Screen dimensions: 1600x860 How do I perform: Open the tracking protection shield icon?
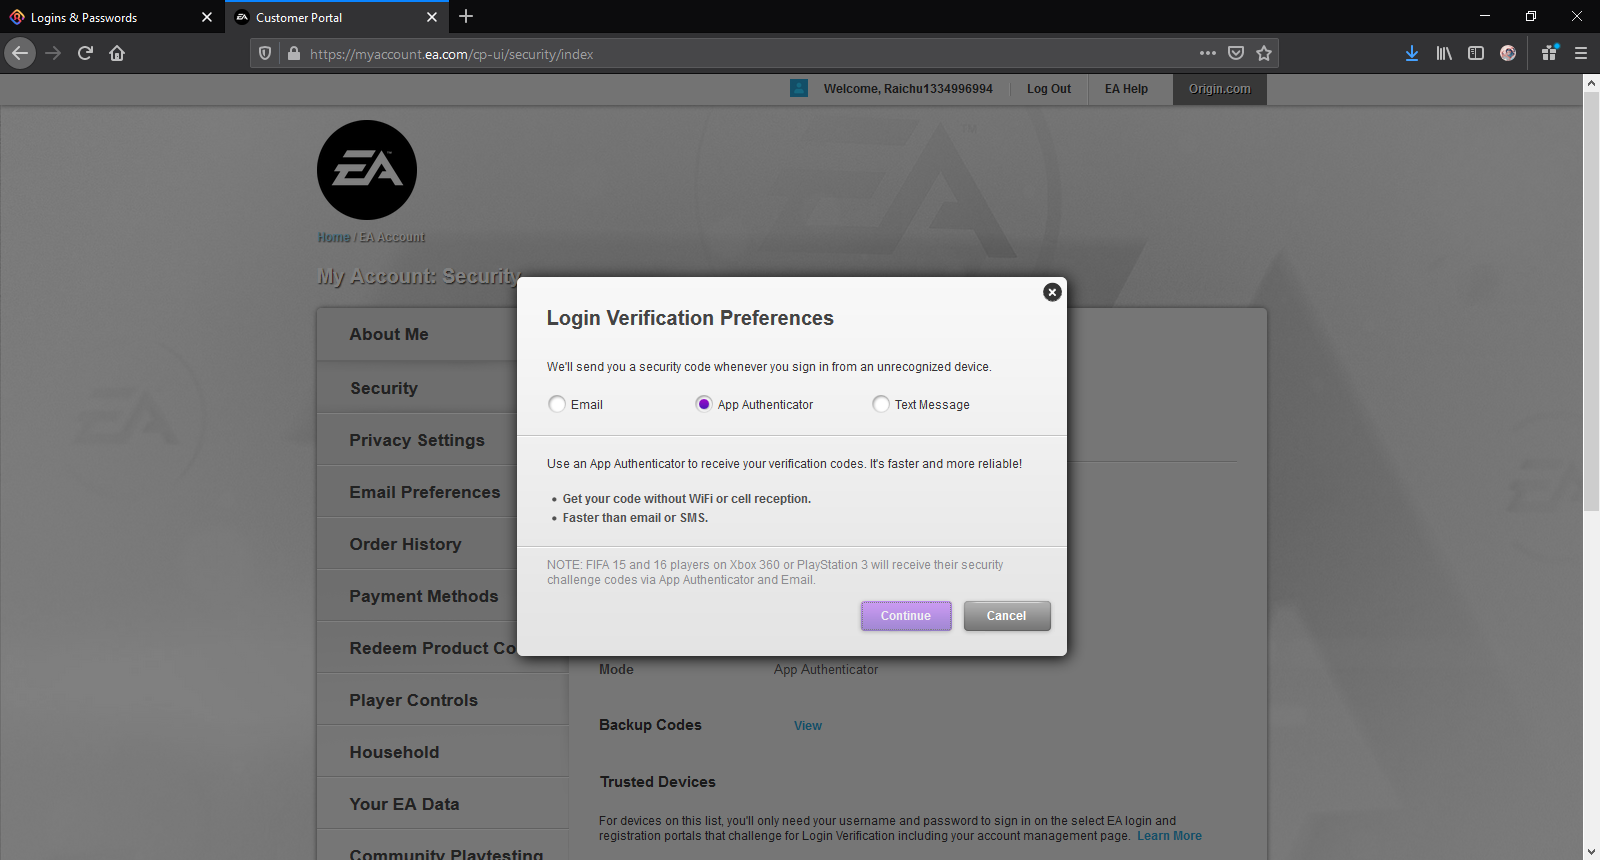point(265,54)
